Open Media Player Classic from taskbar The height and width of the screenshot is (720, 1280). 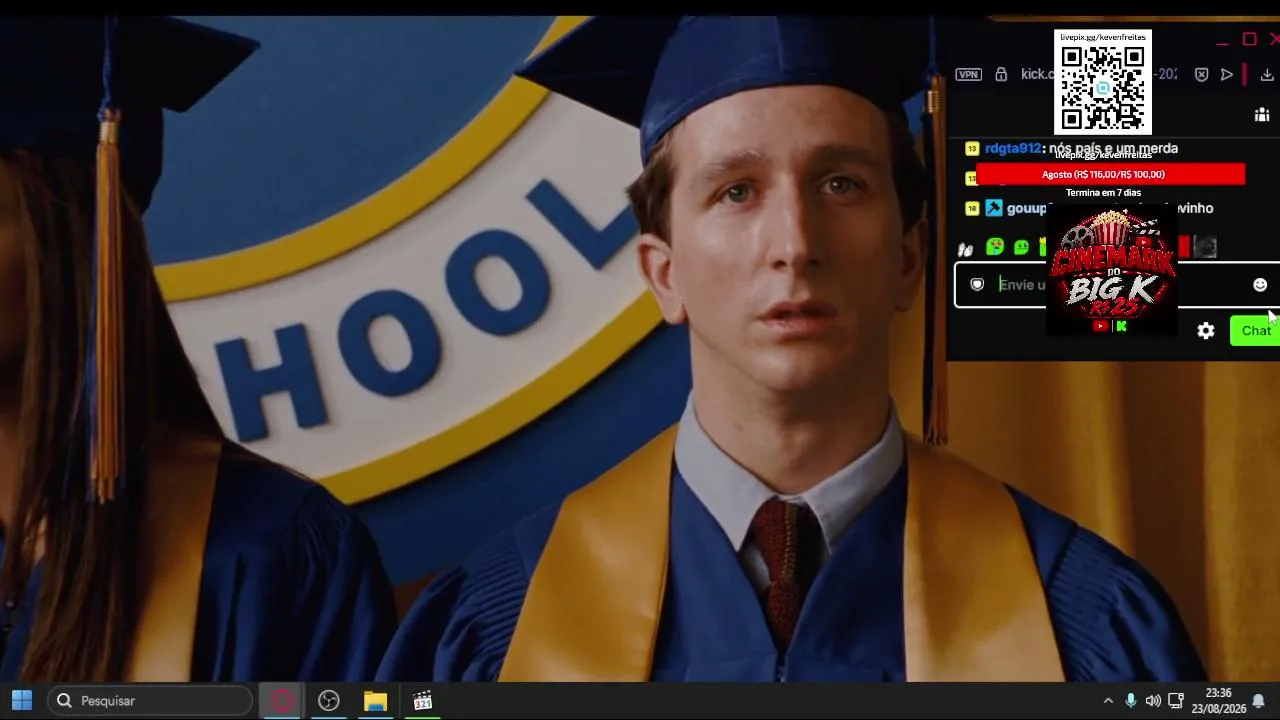422,701
